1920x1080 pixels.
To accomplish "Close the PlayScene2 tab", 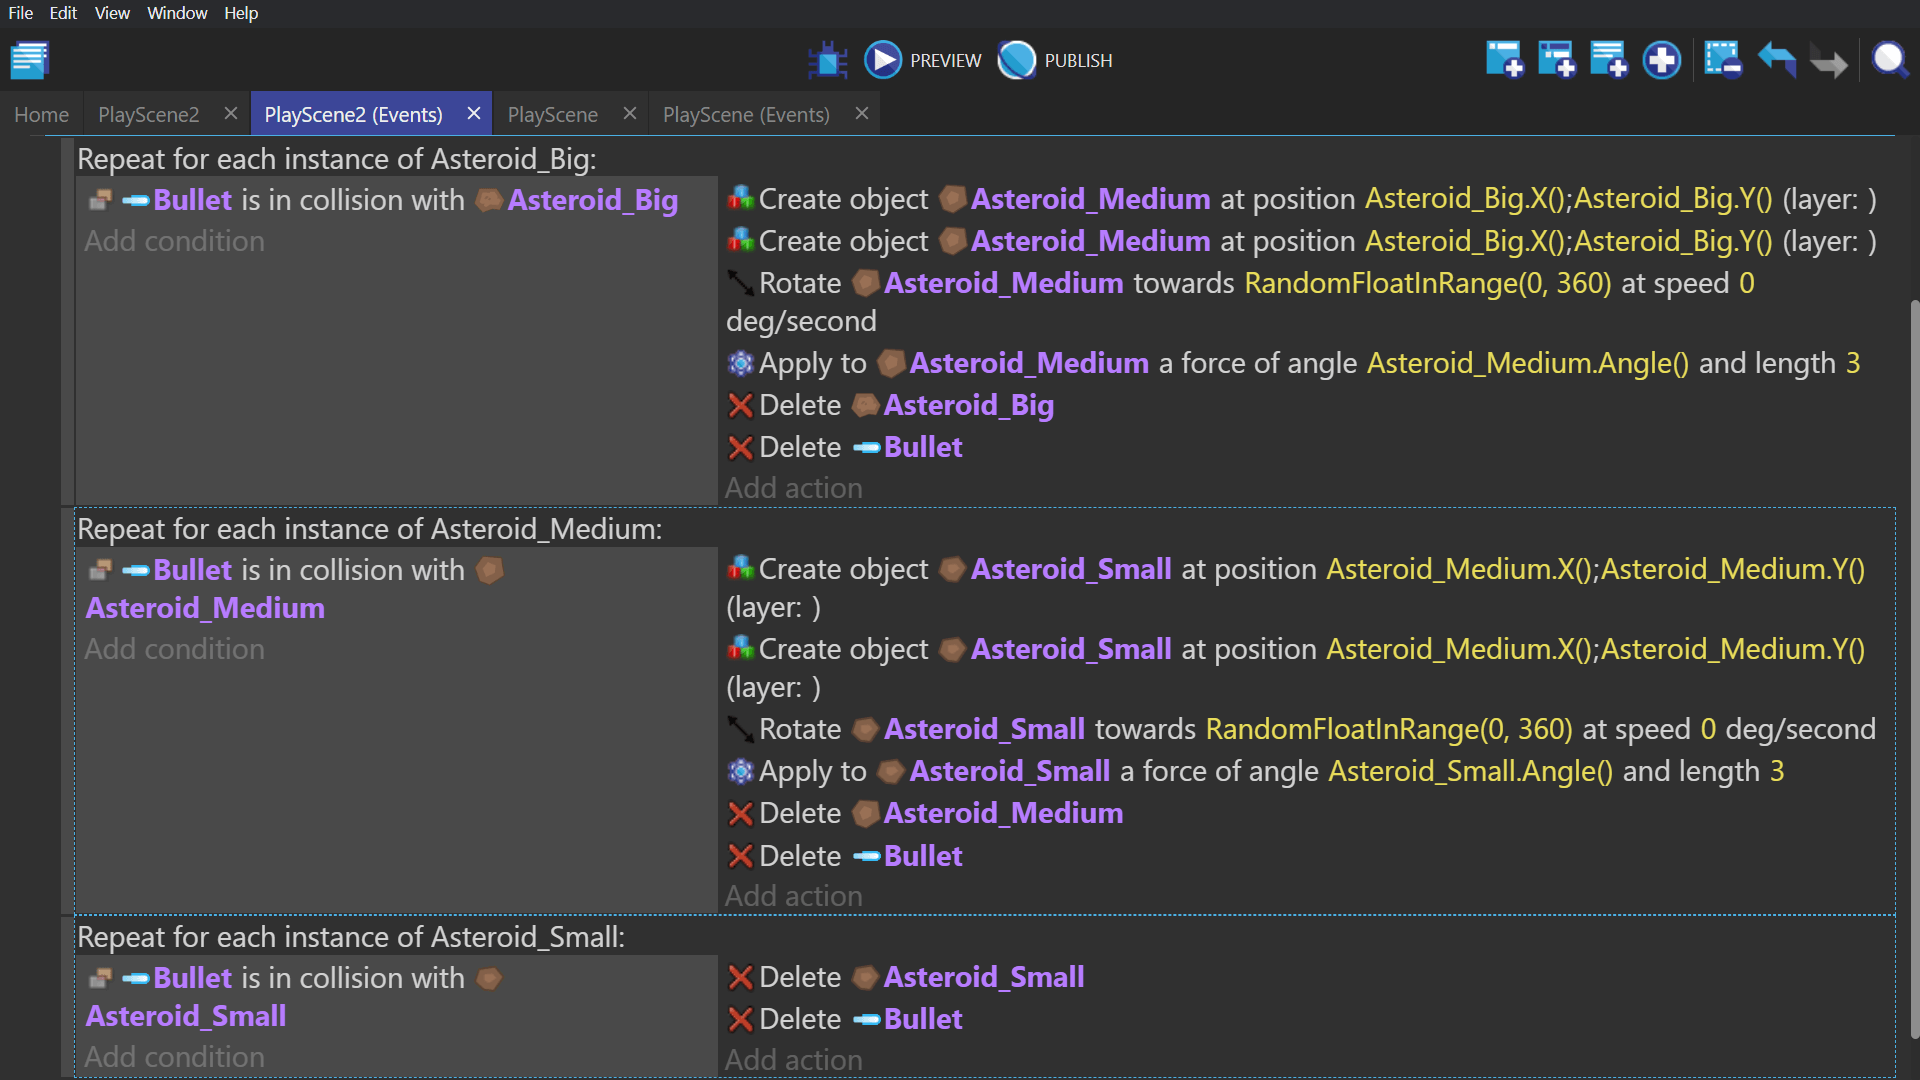I will [x=231, y=114].
